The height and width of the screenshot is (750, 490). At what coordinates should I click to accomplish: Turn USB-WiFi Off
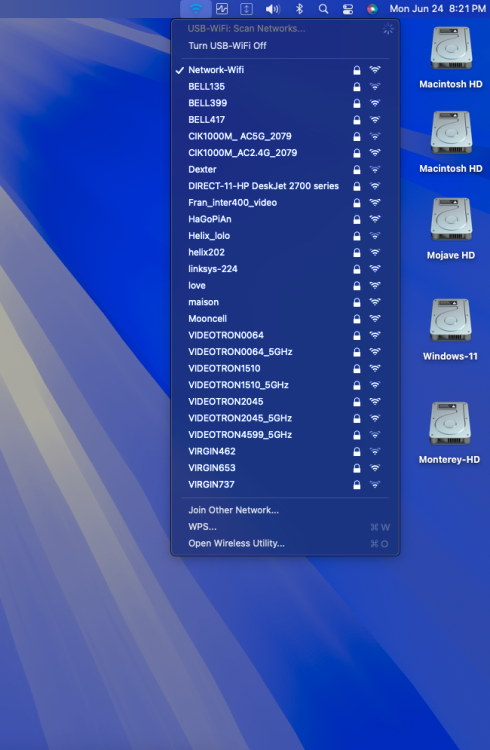pyautogui.click(x=285, y=45)
